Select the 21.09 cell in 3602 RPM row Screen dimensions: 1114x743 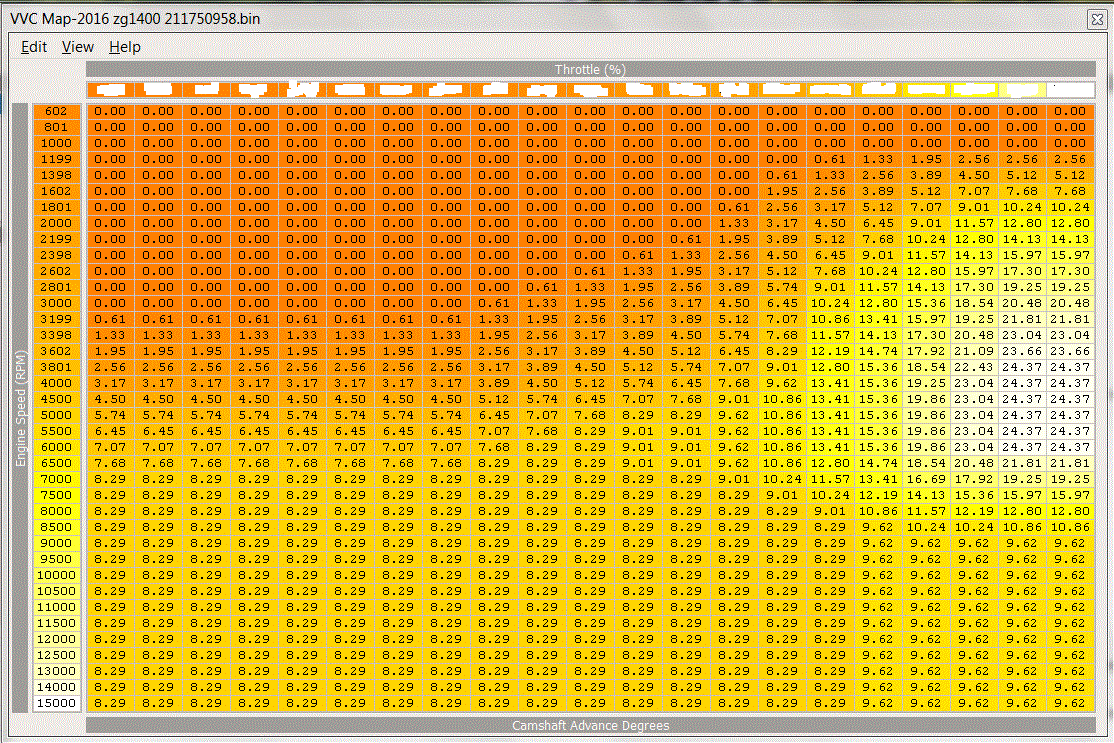click(x=974, y=351)
